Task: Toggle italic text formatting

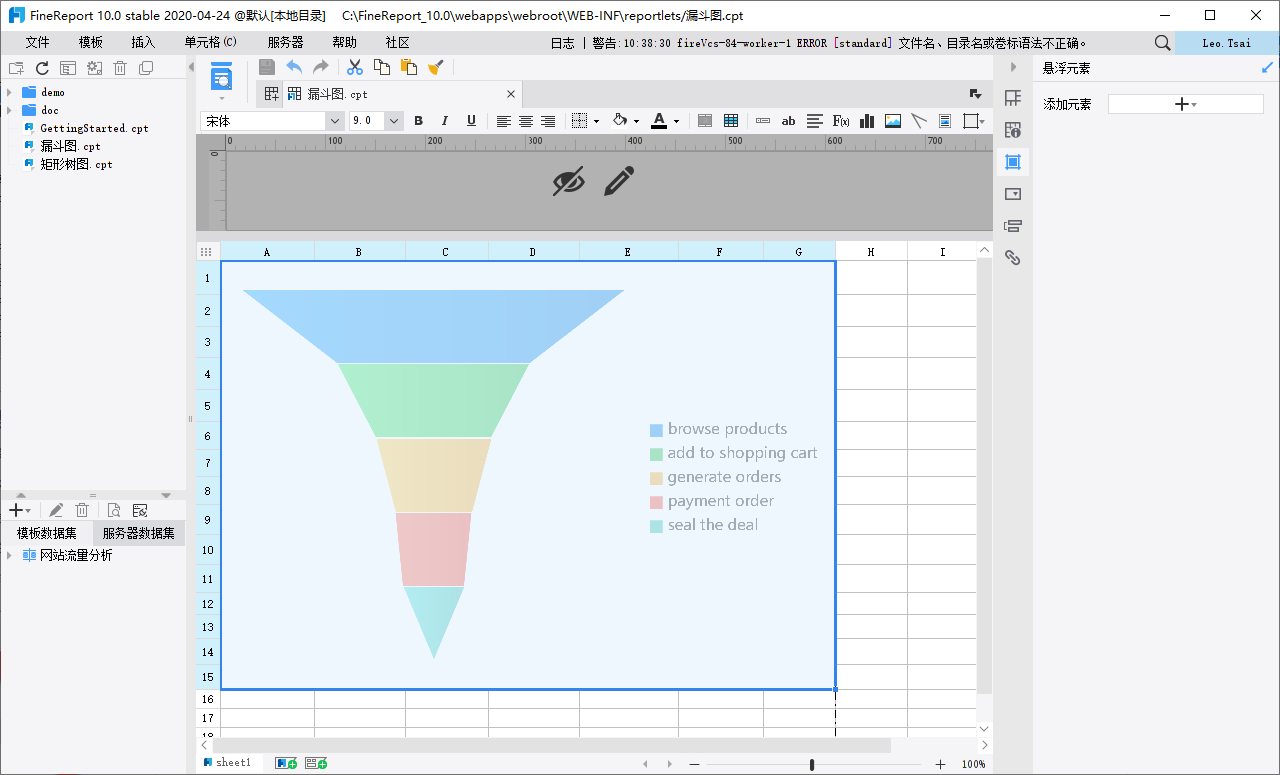Action: tap(445, 121)
